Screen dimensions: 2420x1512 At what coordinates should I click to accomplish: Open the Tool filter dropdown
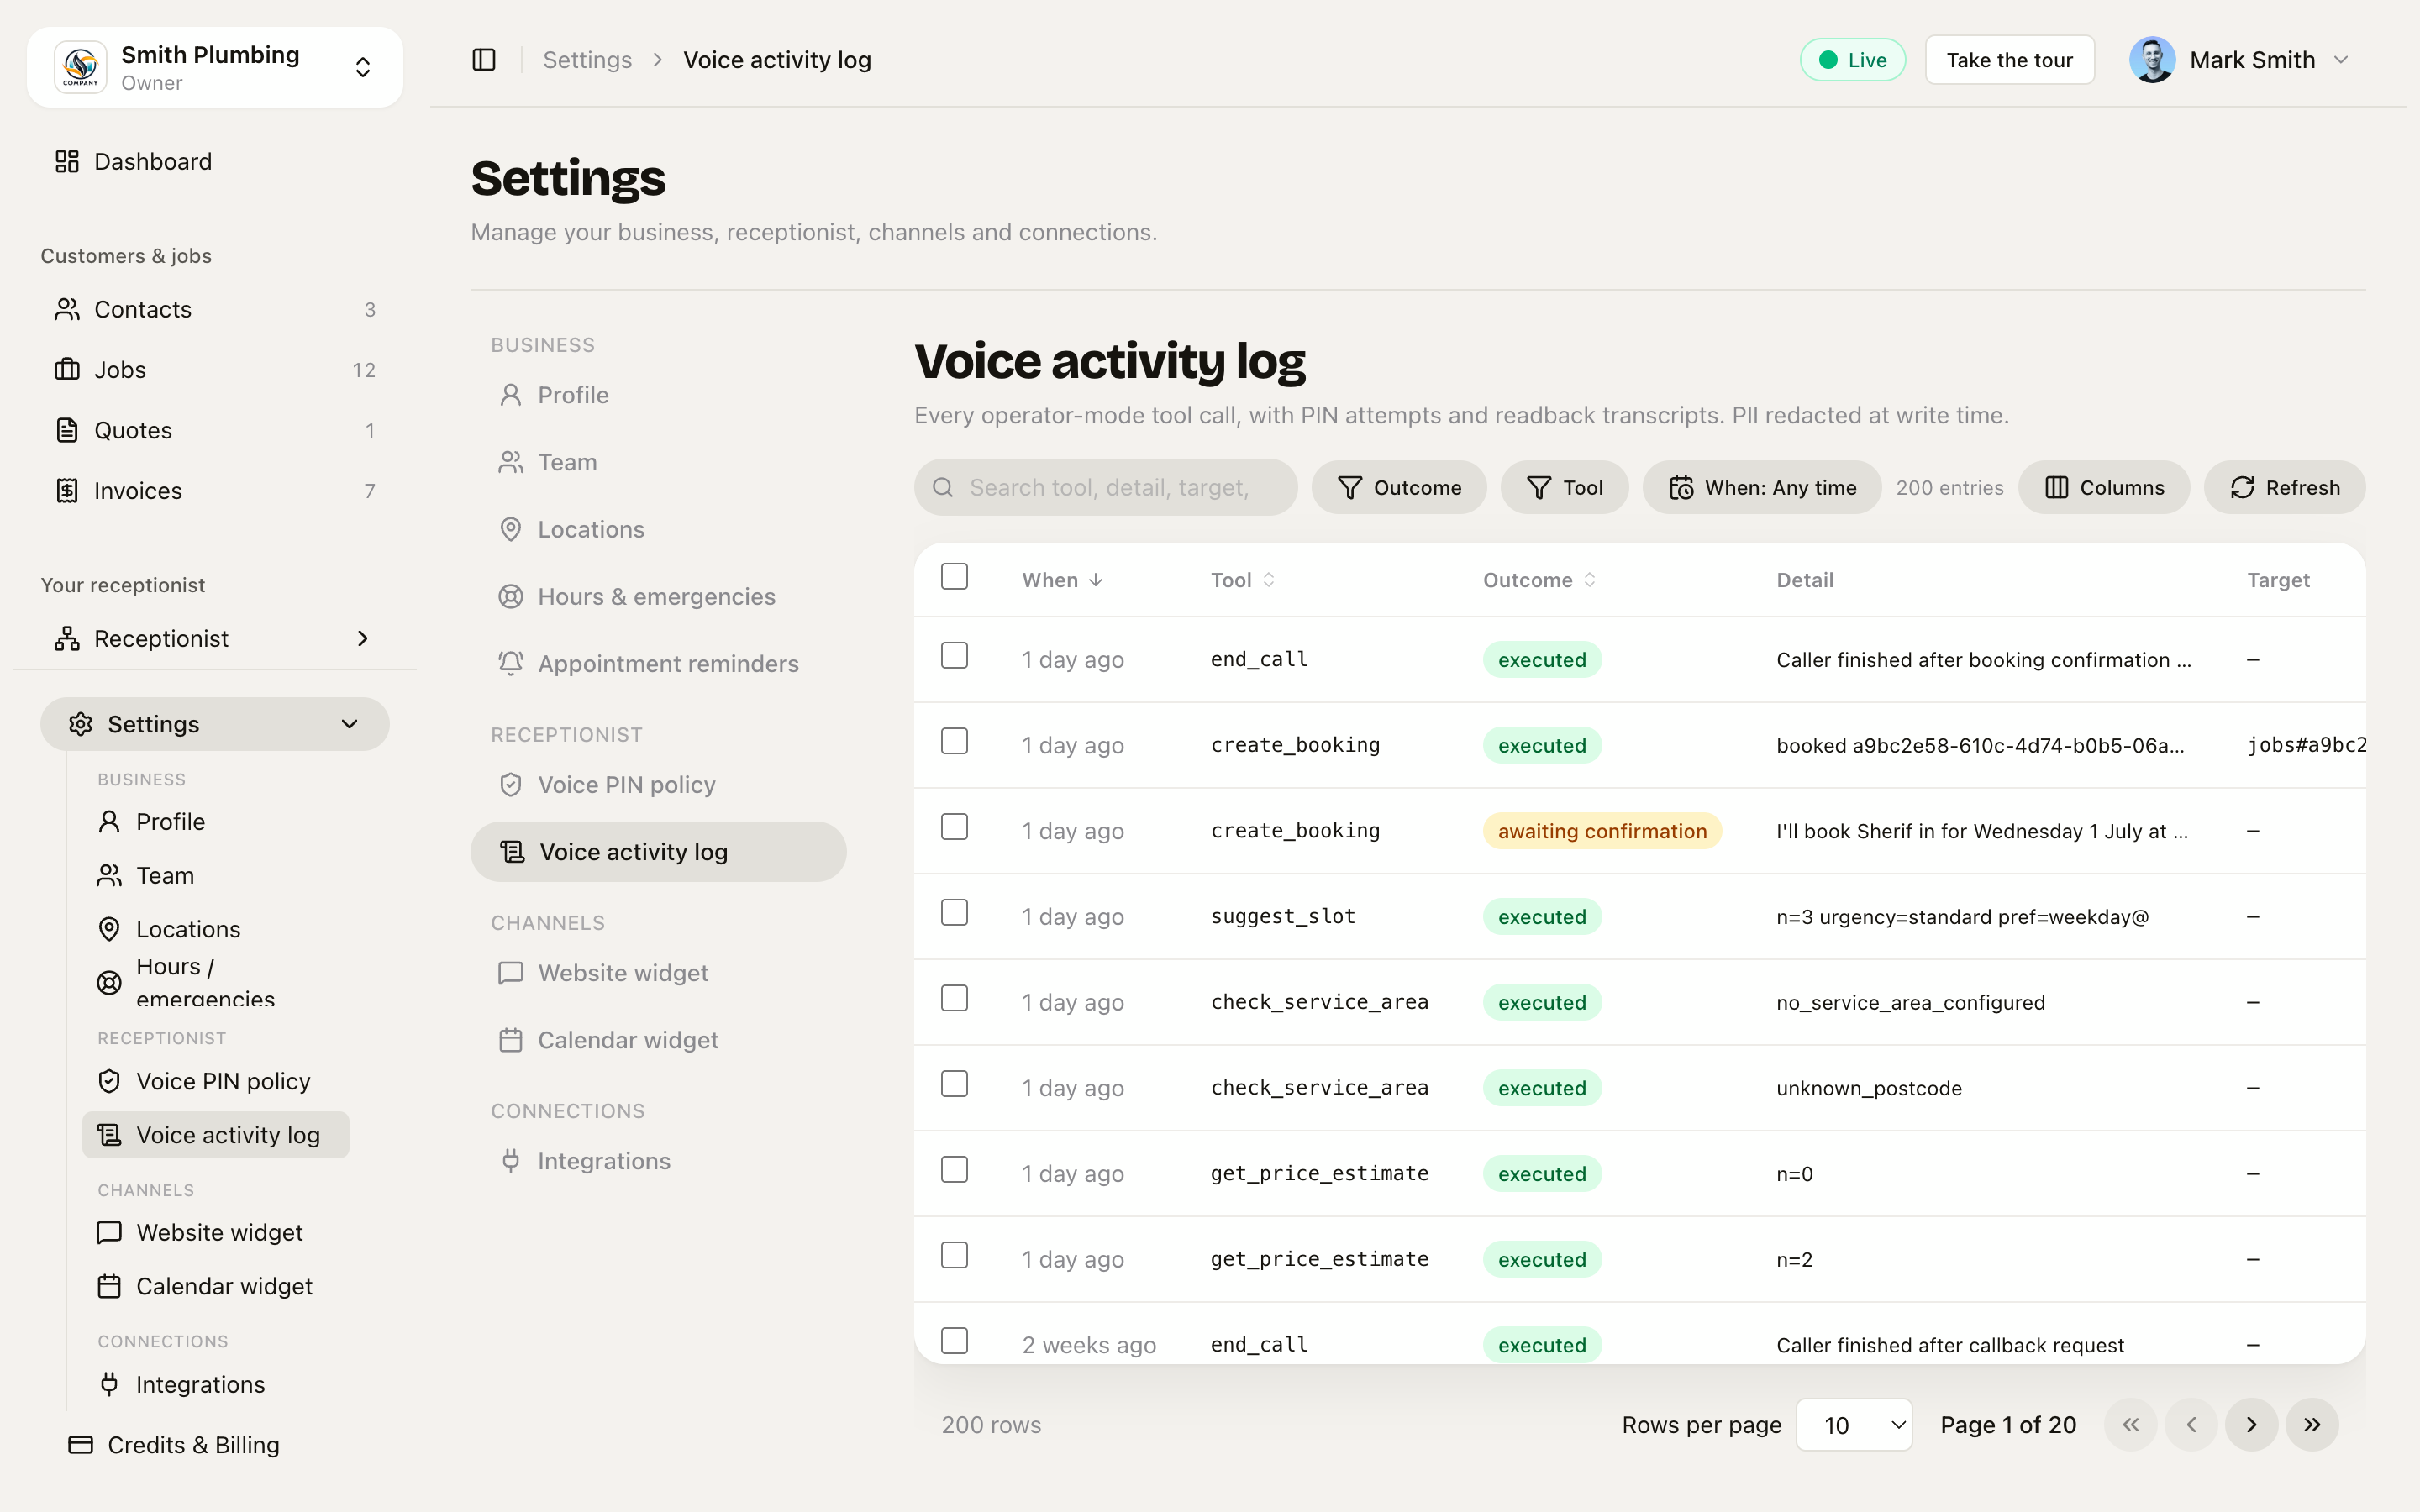tap(1564, 488)
